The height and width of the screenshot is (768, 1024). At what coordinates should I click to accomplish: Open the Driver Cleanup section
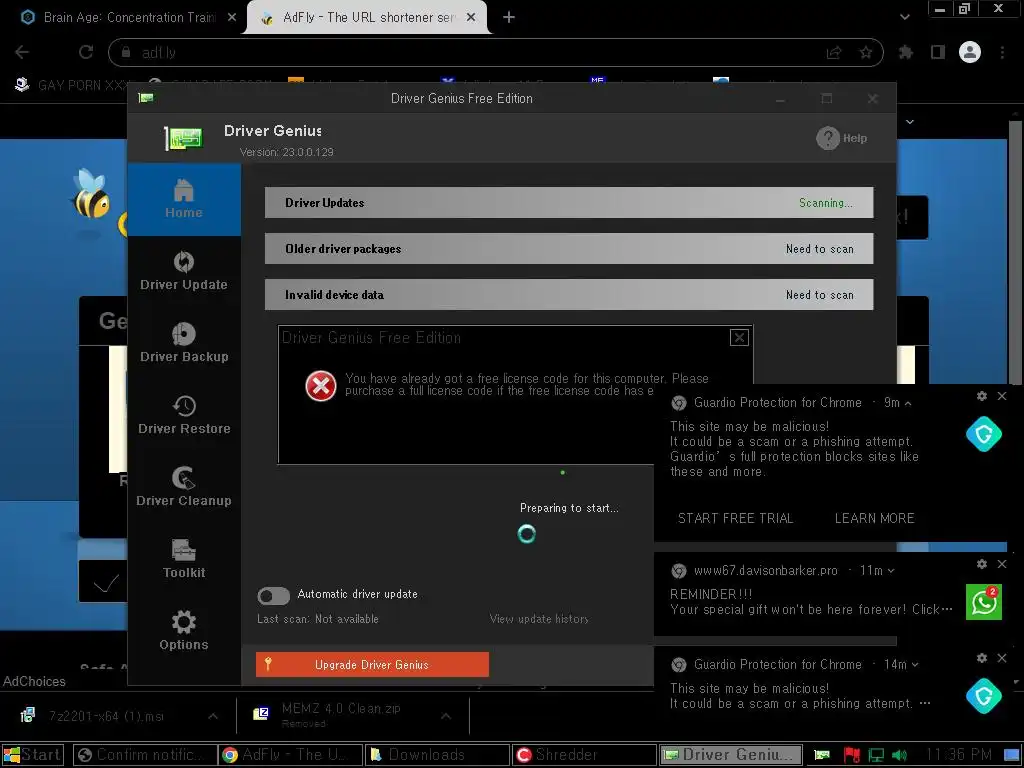[x=184, y=487]
